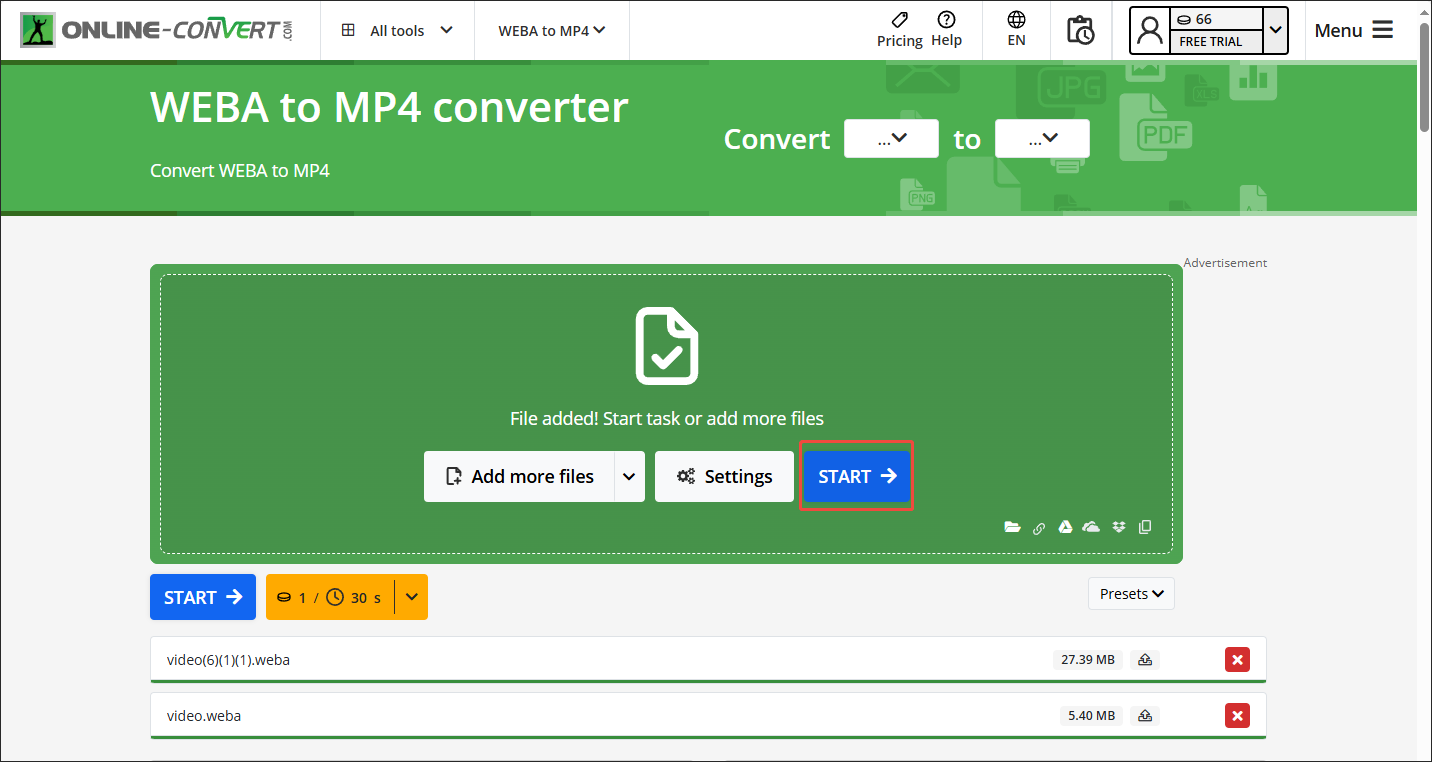The image size is (1432, 762).
Task: Open the Menu hamburger icon
Action: (x=1383, y=30)
